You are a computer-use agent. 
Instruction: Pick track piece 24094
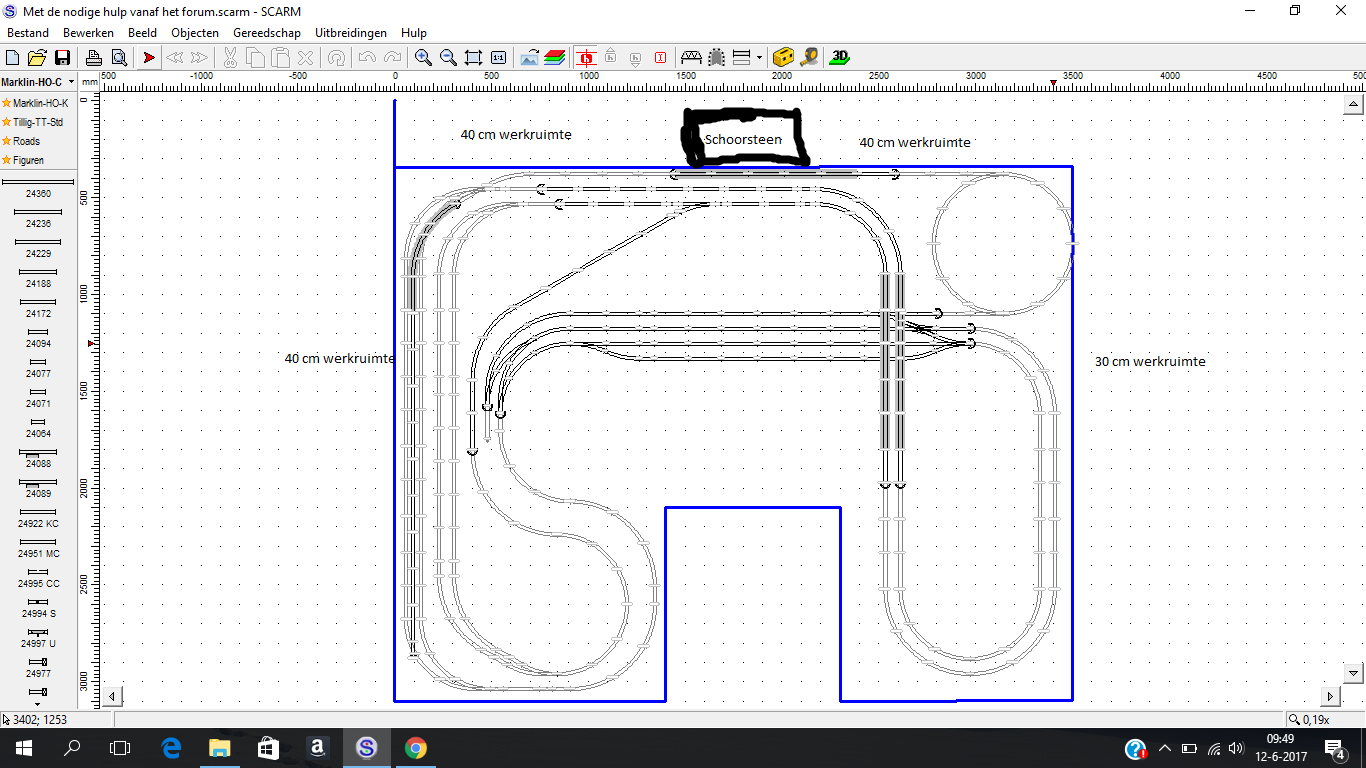point(38,337)
